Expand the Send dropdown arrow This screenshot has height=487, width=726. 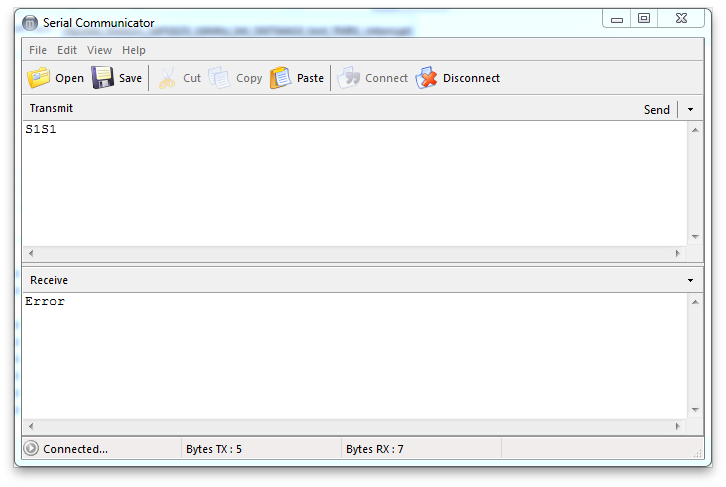click(690, 110)
